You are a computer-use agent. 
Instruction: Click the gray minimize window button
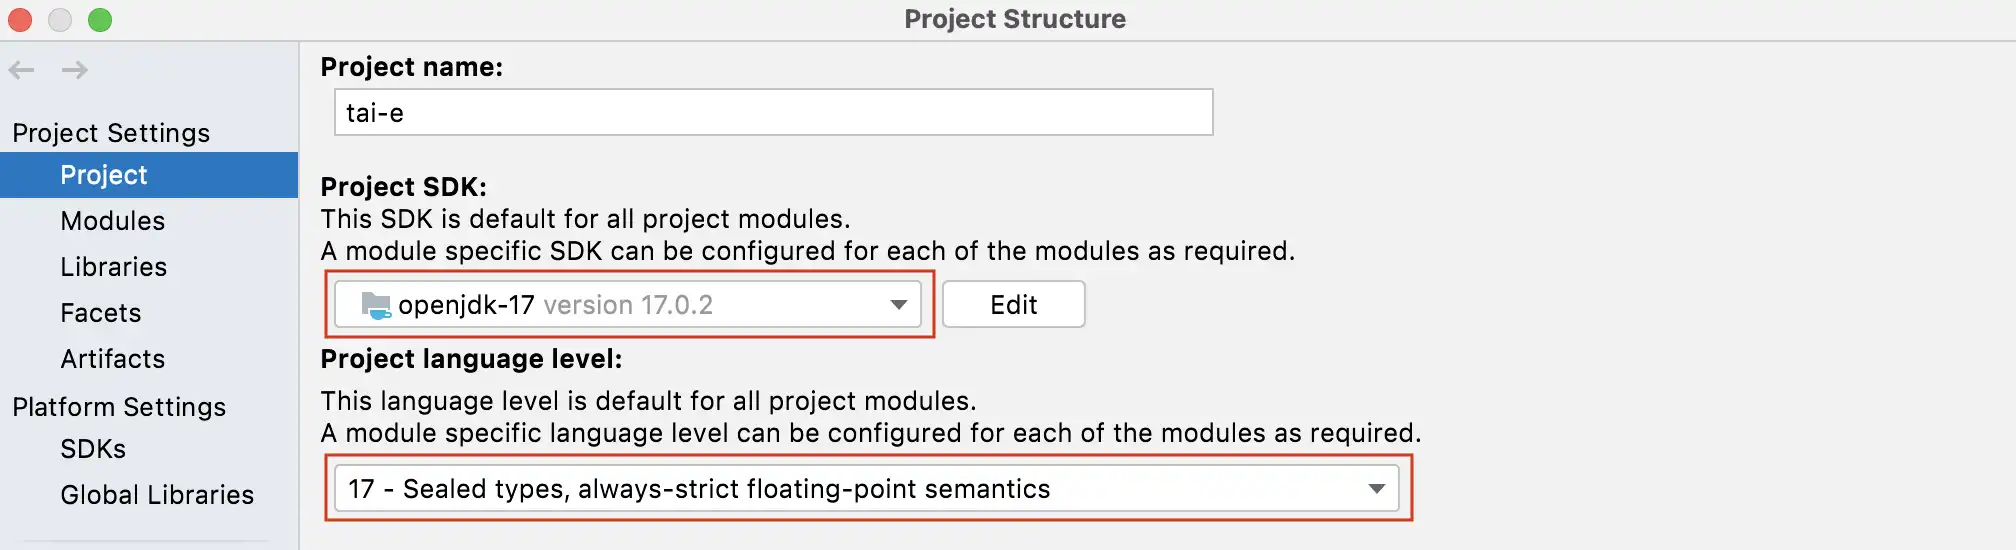tap(60, 20)
